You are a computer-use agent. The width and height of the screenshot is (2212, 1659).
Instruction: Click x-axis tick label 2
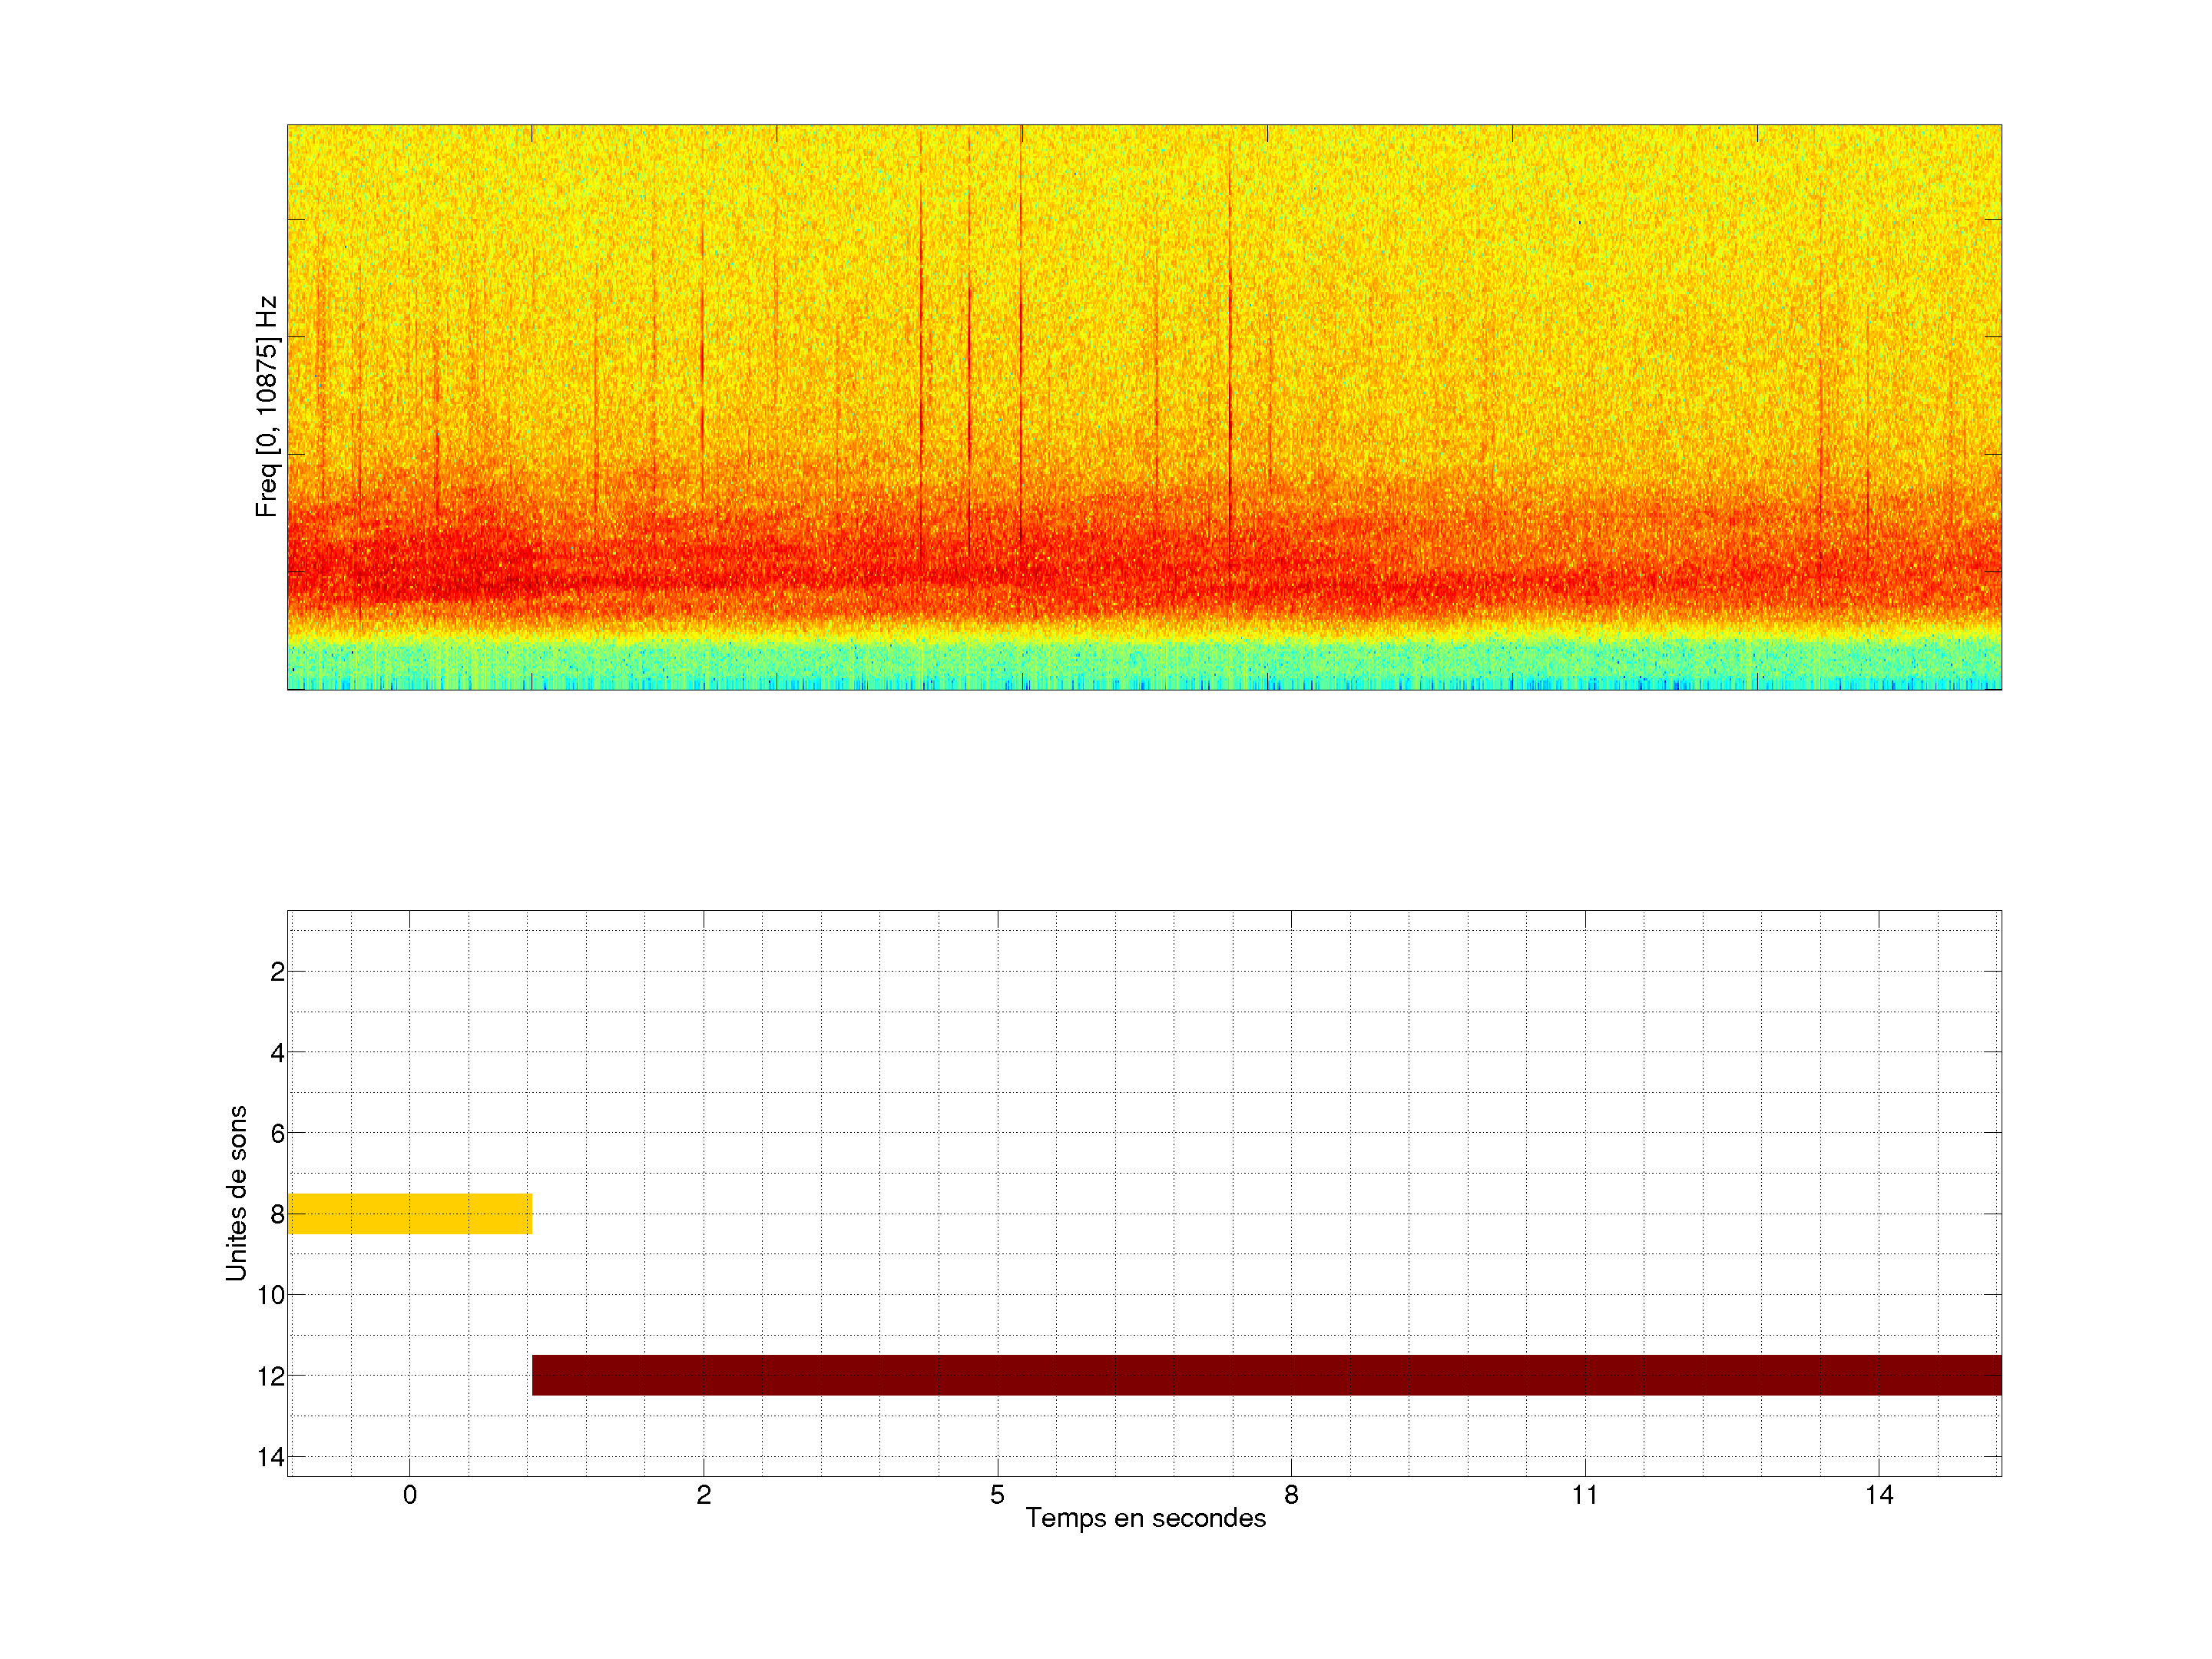[703, 1495]
